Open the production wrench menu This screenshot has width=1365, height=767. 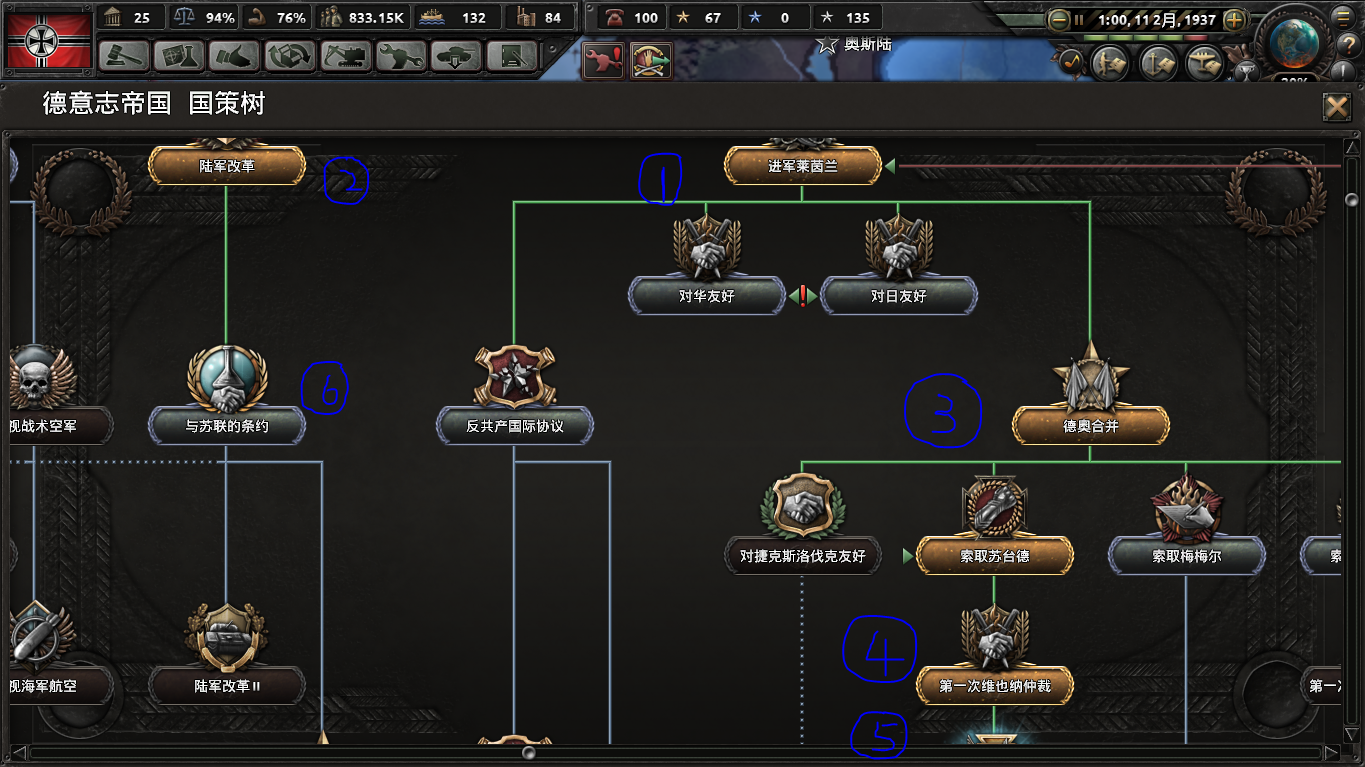[401, 56]
